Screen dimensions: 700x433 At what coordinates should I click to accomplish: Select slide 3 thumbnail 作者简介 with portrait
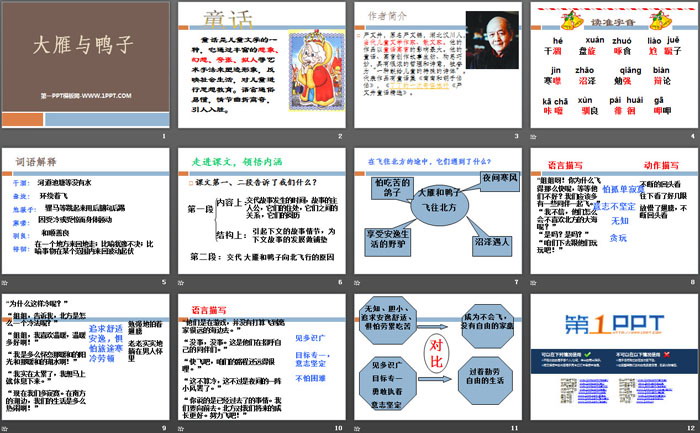(x=438, y=65)
